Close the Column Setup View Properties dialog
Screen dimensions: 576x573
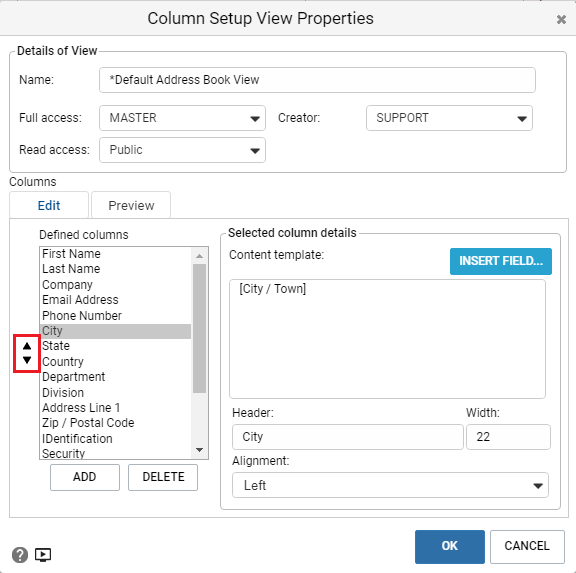561,19
